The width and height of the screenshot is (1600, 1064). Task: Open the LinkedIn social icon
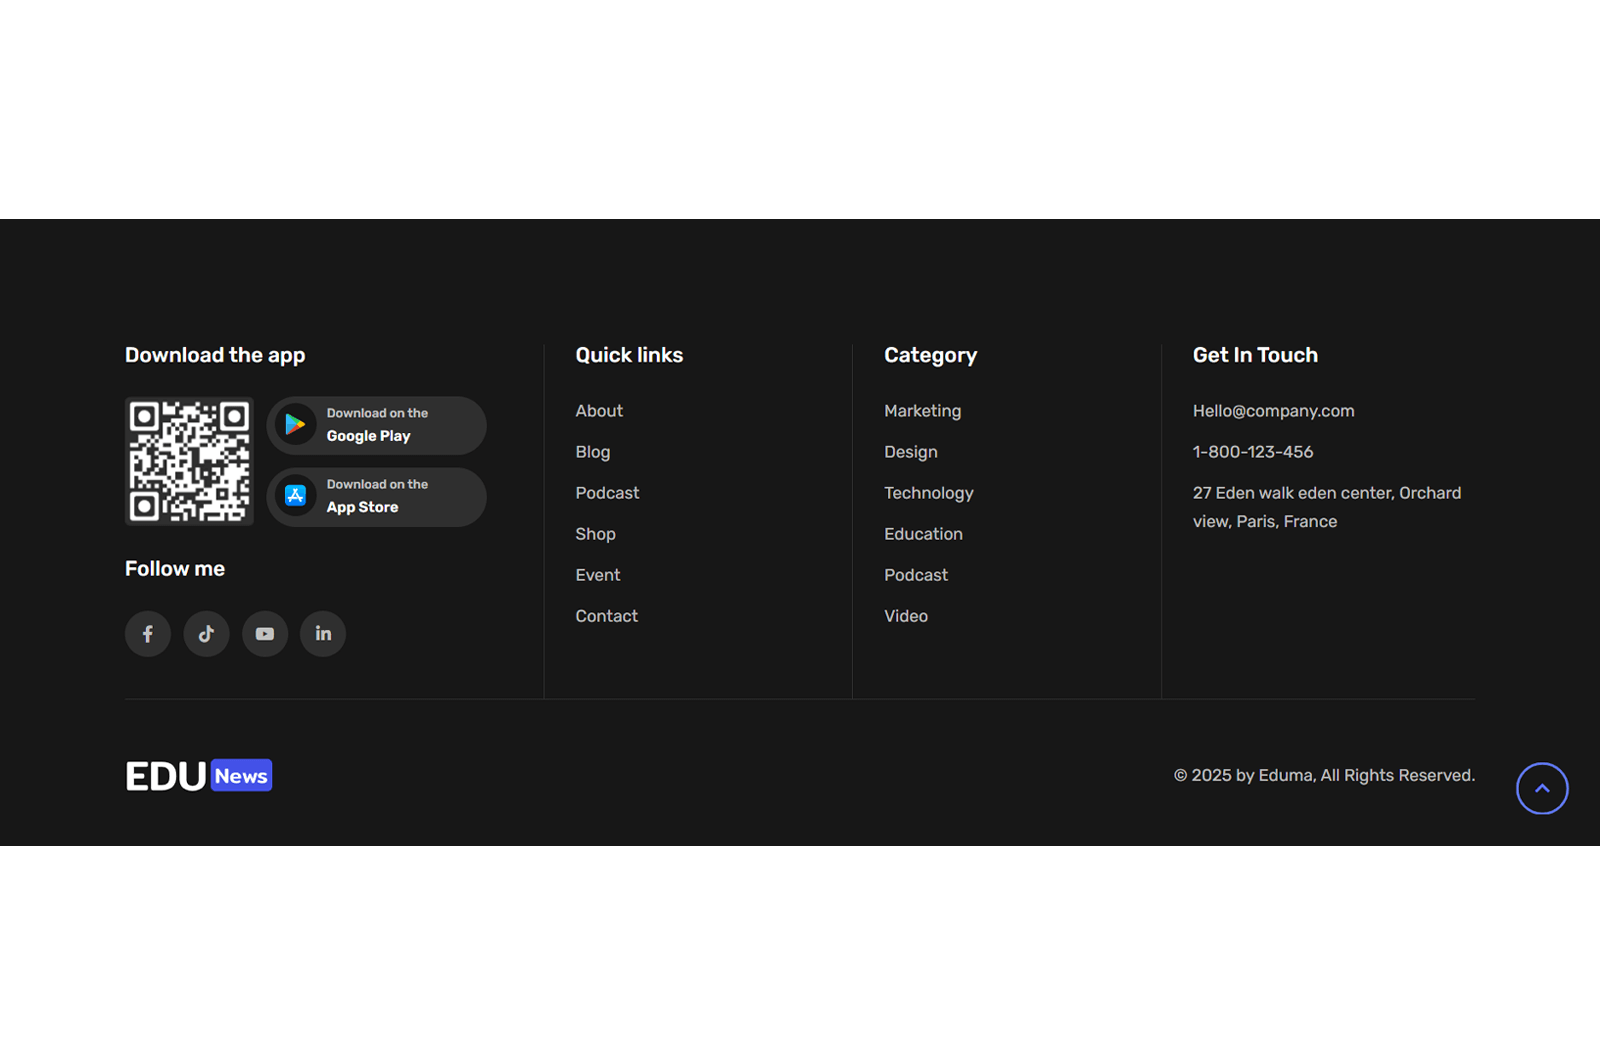[x=323, y=634]
